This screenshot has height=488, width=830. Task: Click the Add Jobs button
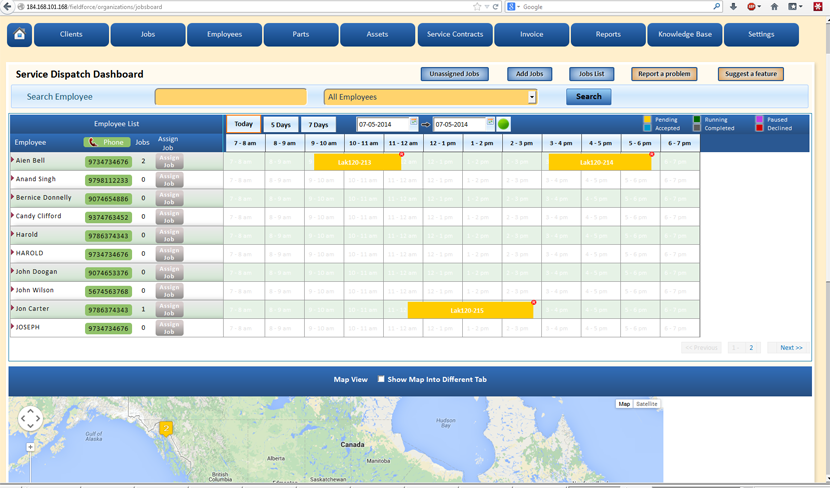tap(529, 74)
